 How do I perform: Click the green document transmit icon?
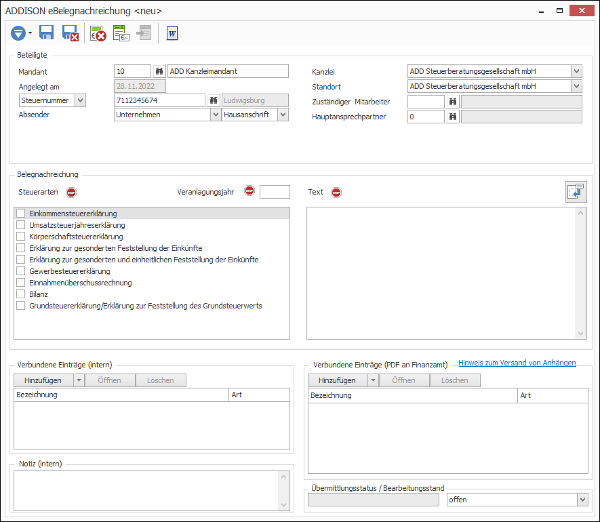(121, 33)
